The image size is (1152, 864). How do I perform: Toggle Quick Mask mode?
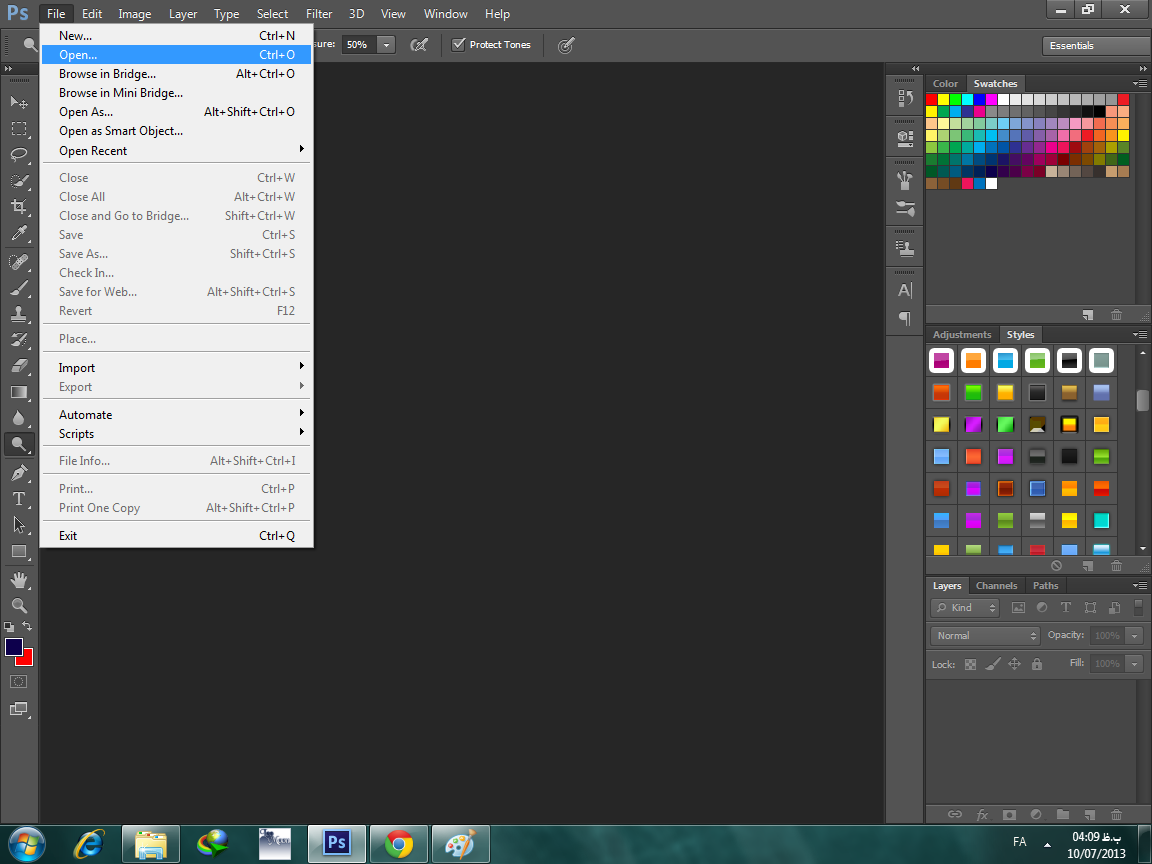coord(19,682)
